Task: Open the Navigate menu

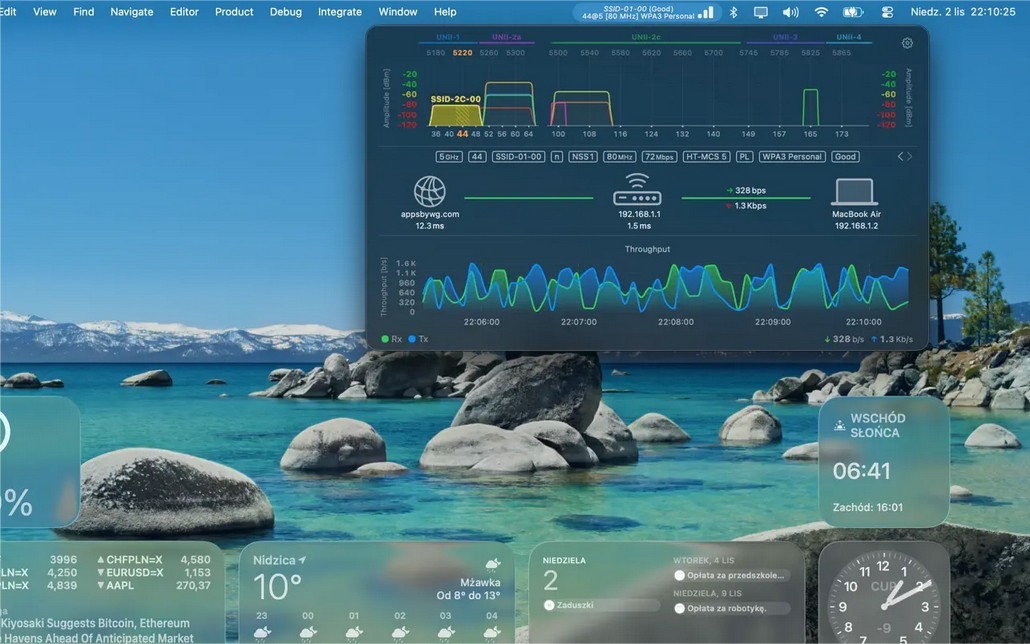Action: 131,12
